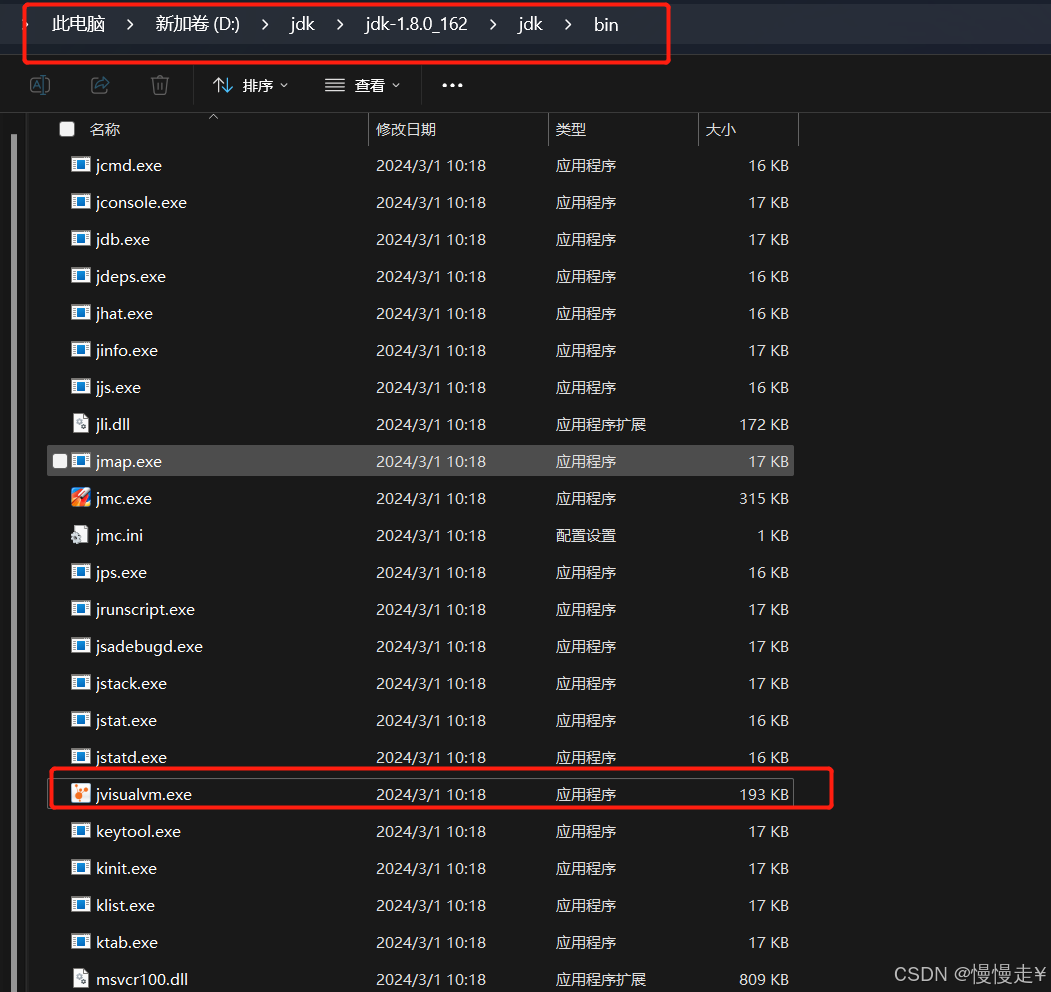The image size is (1051, 992).
Task: Sort by 名称 column header
Action: pyautogui.click(x=105, y=129)
